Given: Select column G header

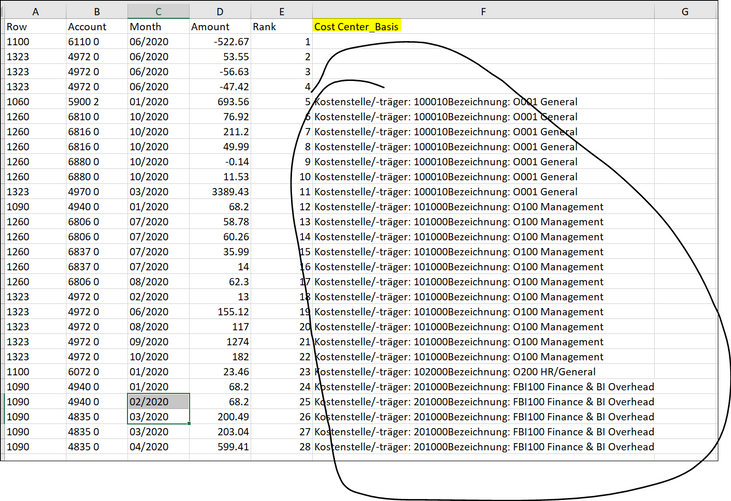Looking at the screenshot, I should (x=685, y=12).
